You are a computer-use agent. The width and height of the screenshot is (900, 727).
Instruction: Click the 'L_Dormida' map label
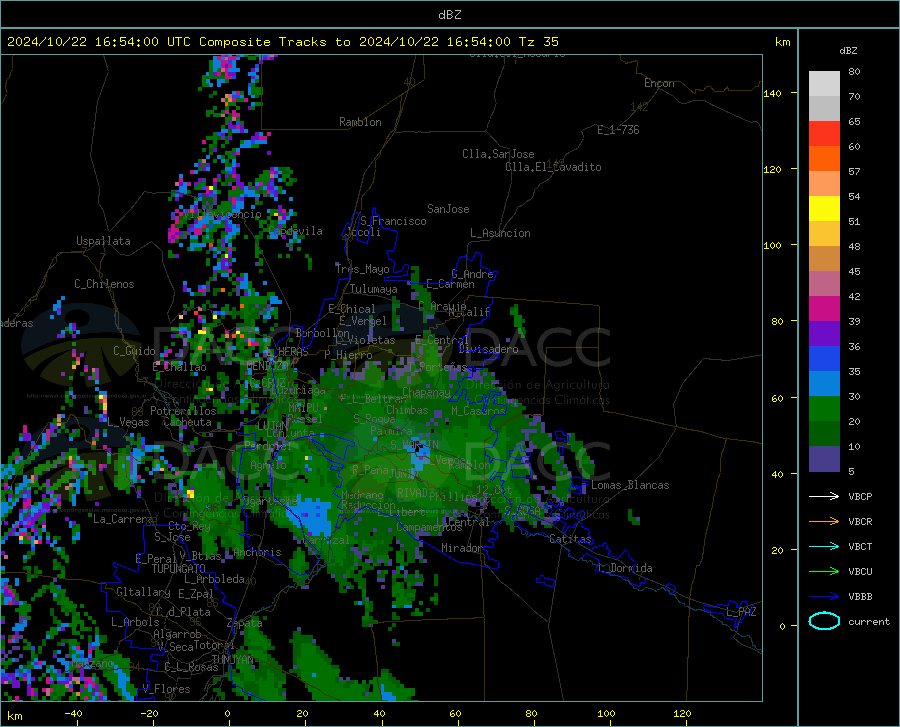[625, 568]
